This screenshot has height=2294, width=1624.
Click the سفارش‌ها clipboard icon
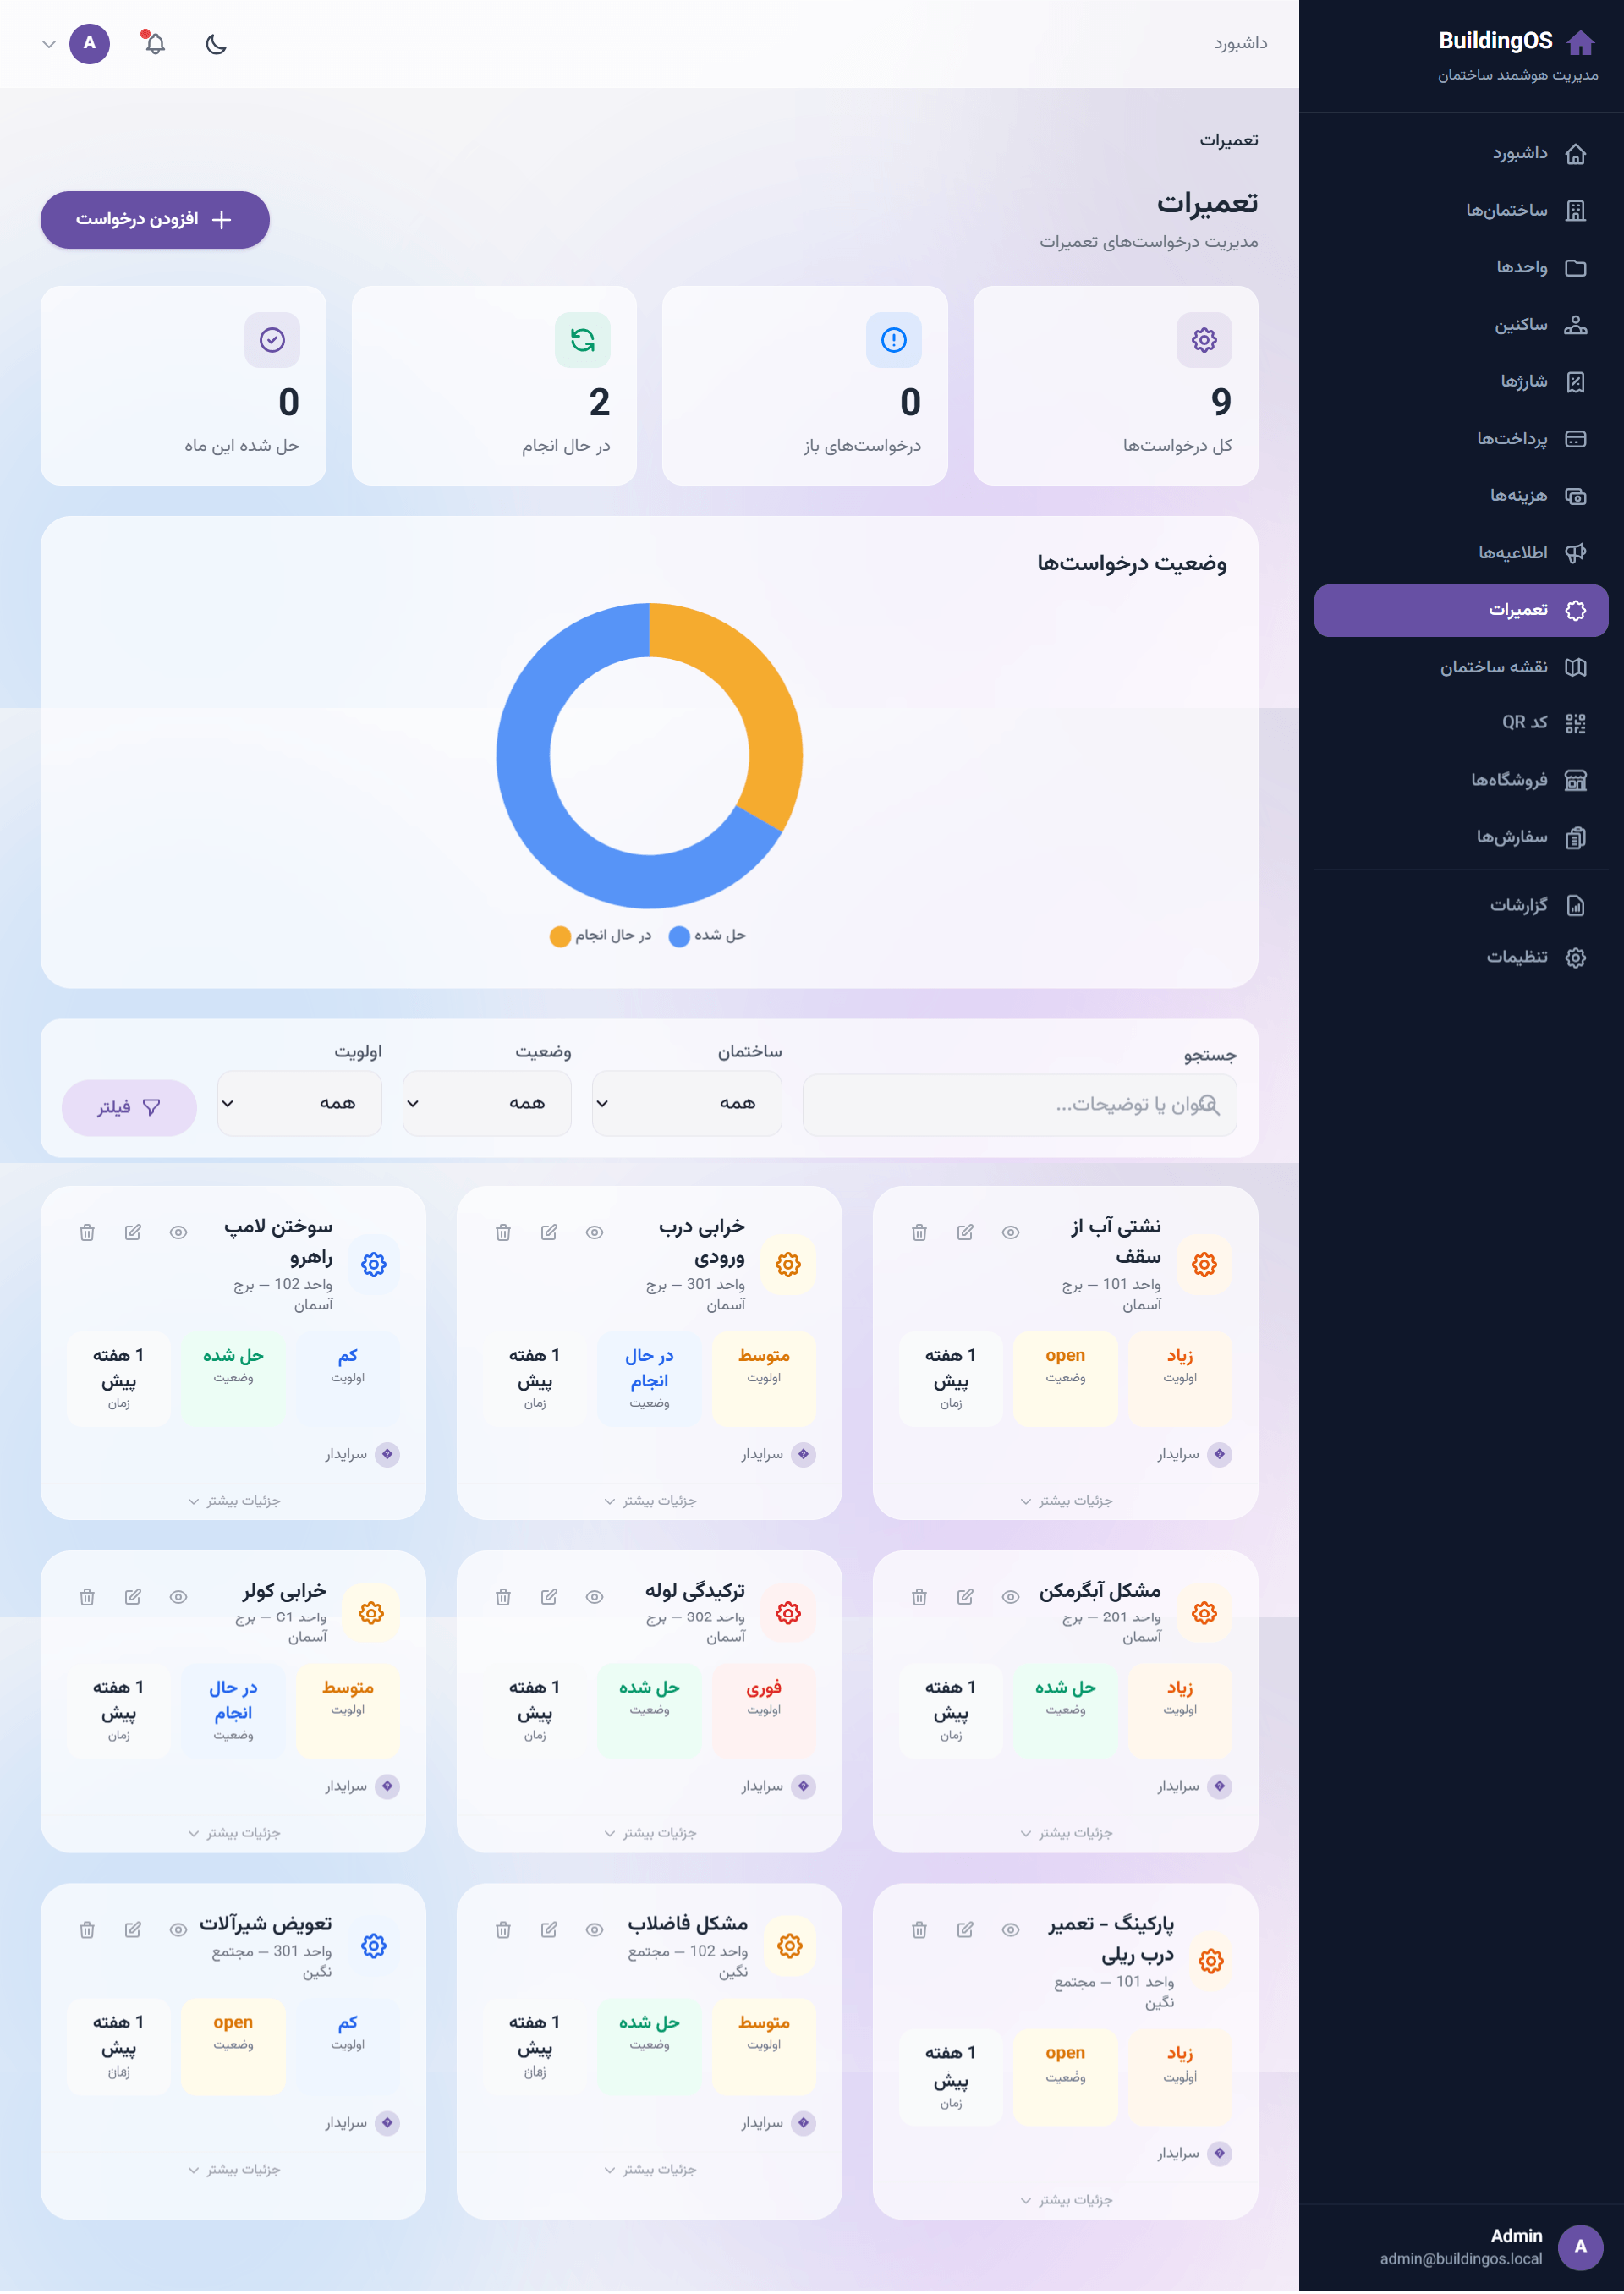(1575, 838)
